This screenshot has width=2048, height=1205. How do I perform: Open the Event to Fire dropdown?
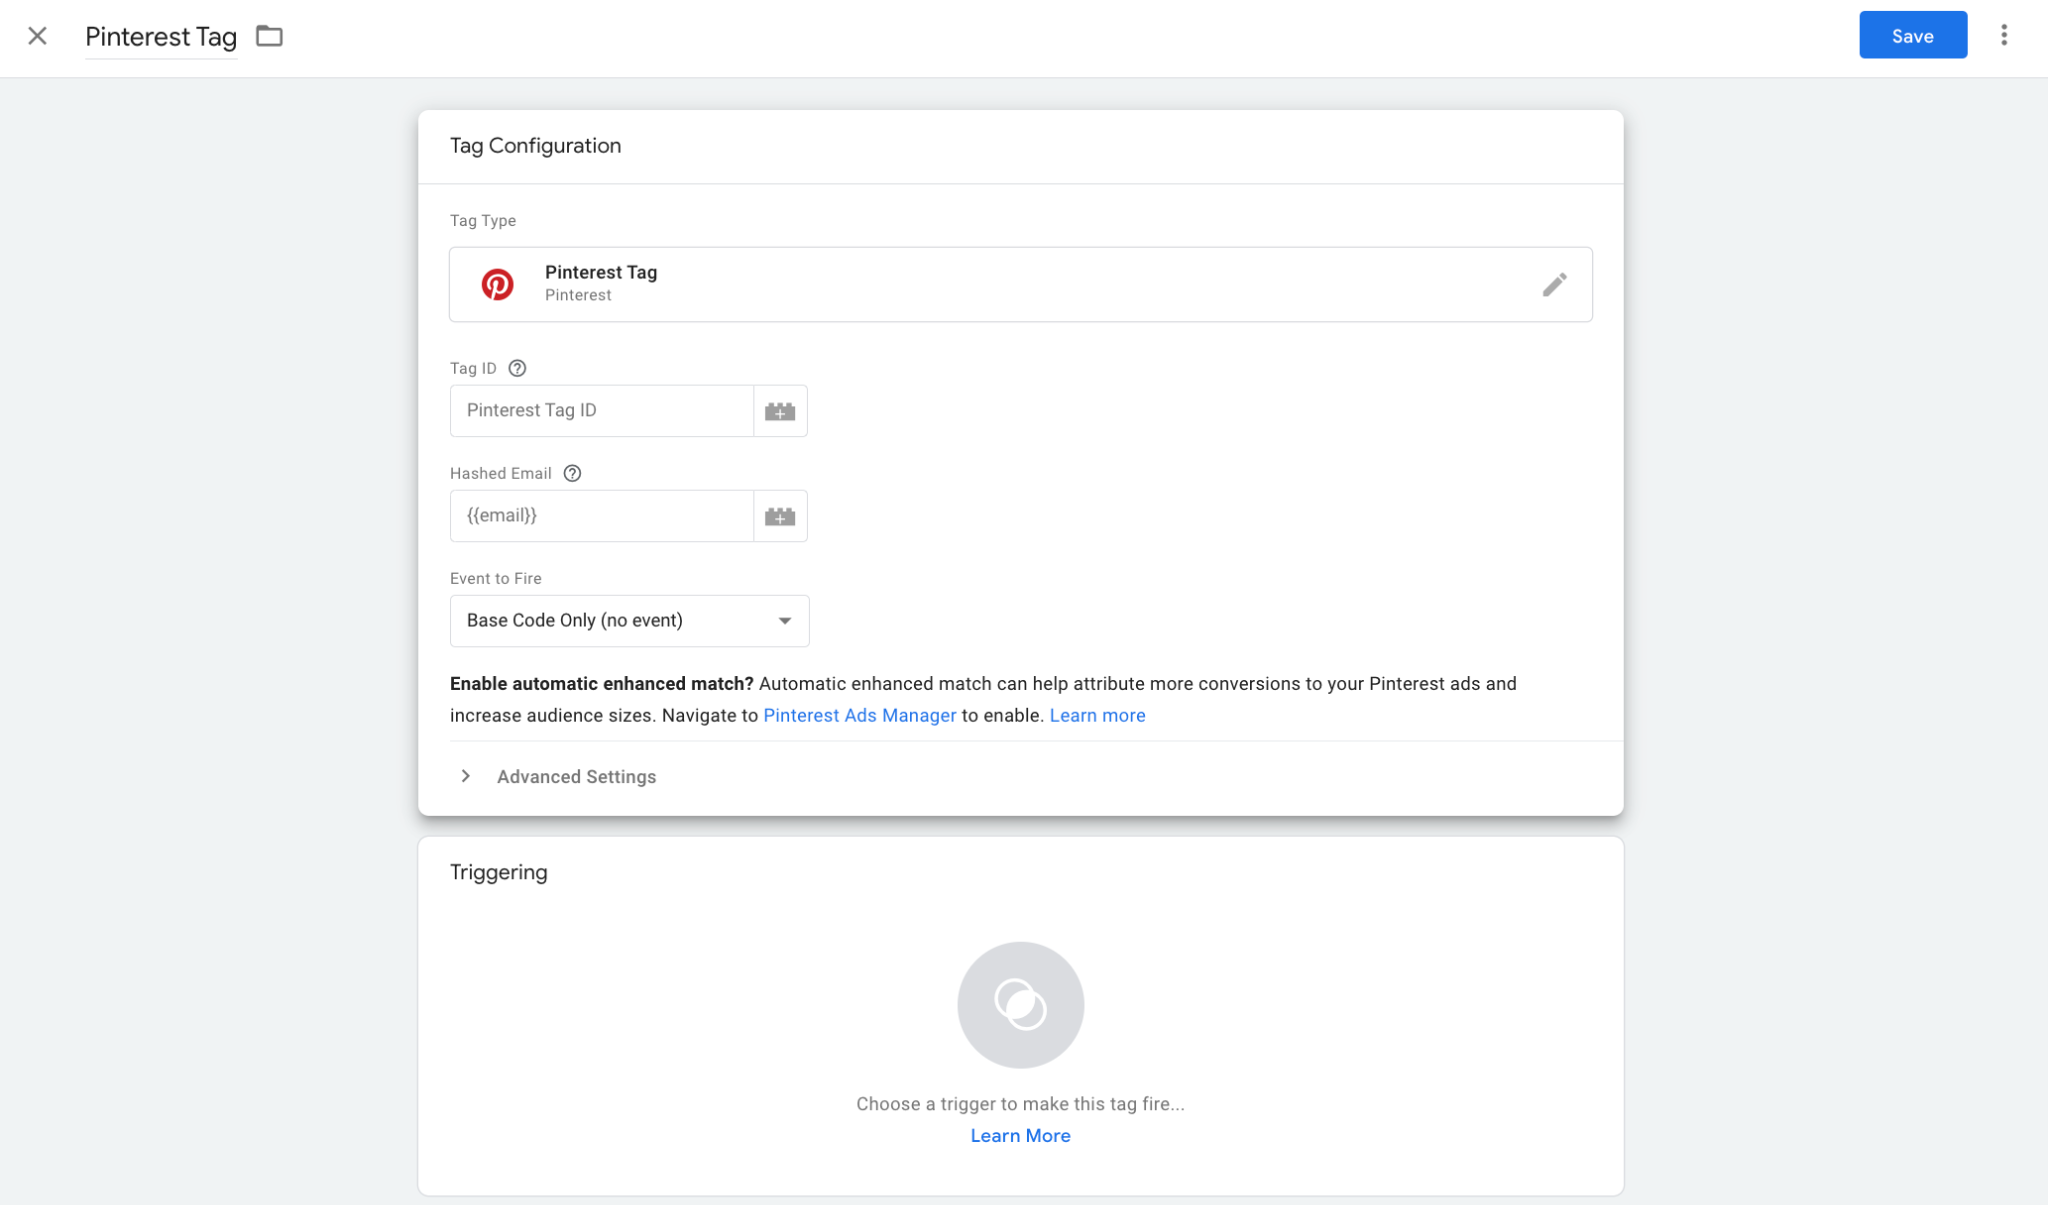(629, 621)
